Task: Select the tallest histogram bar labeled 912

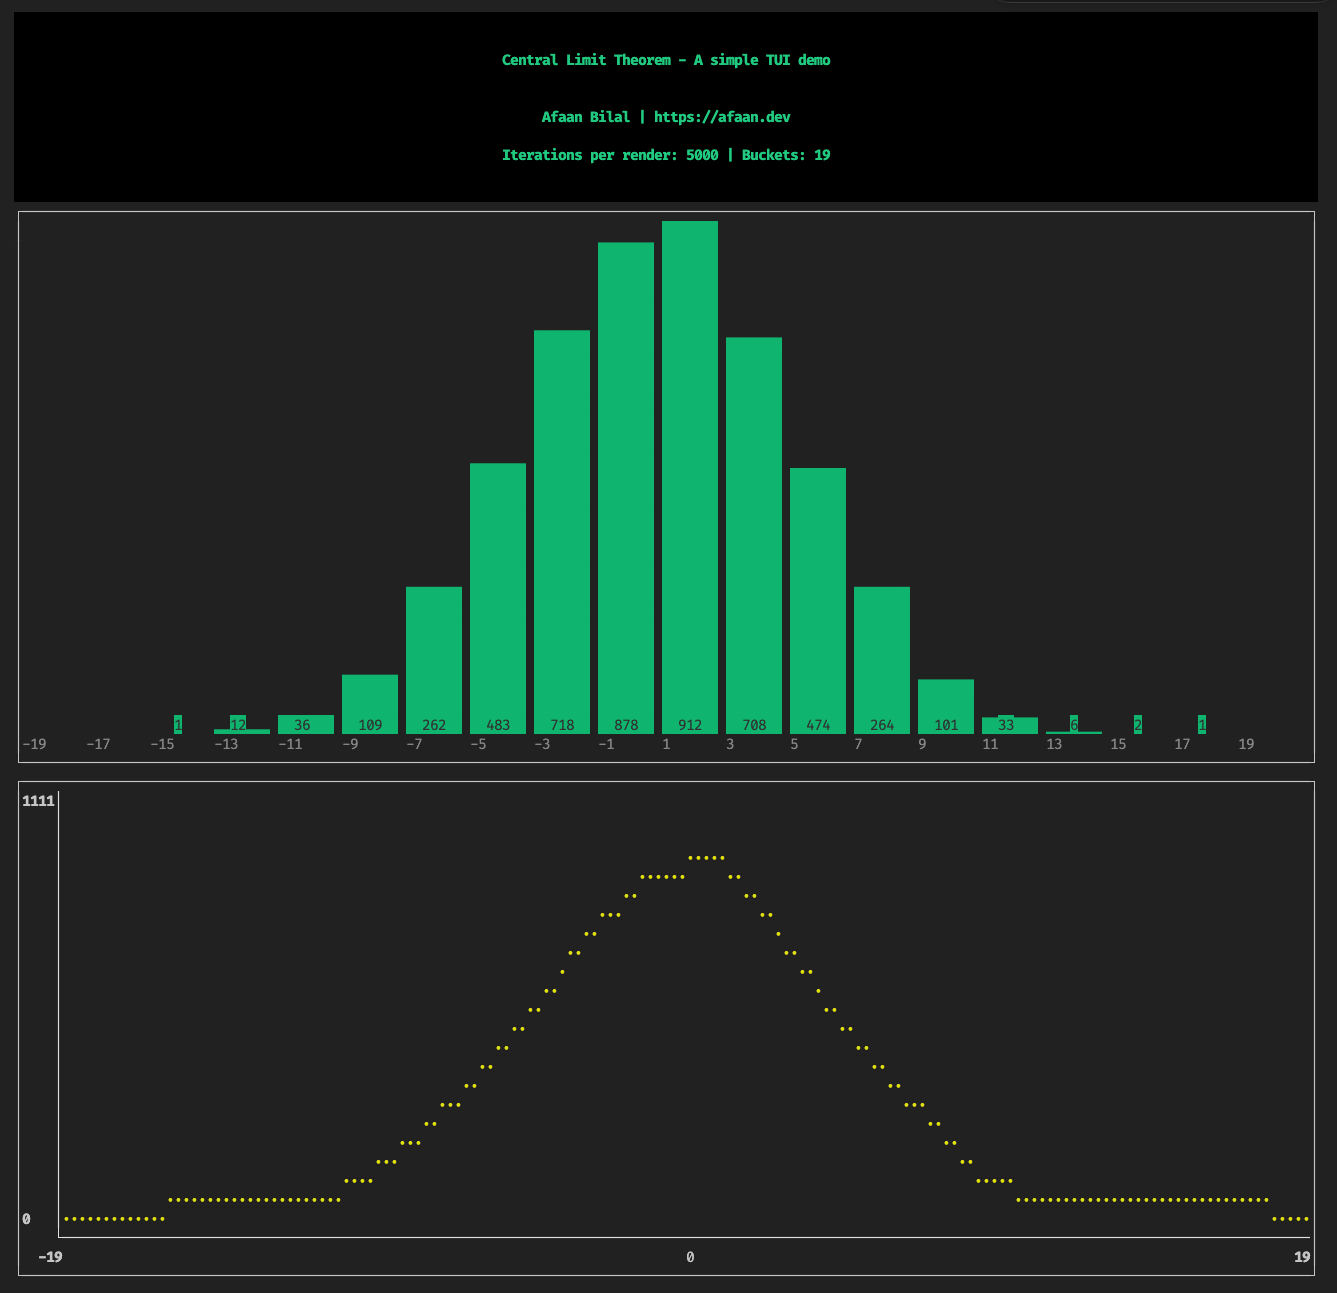Action: (690, 477)
